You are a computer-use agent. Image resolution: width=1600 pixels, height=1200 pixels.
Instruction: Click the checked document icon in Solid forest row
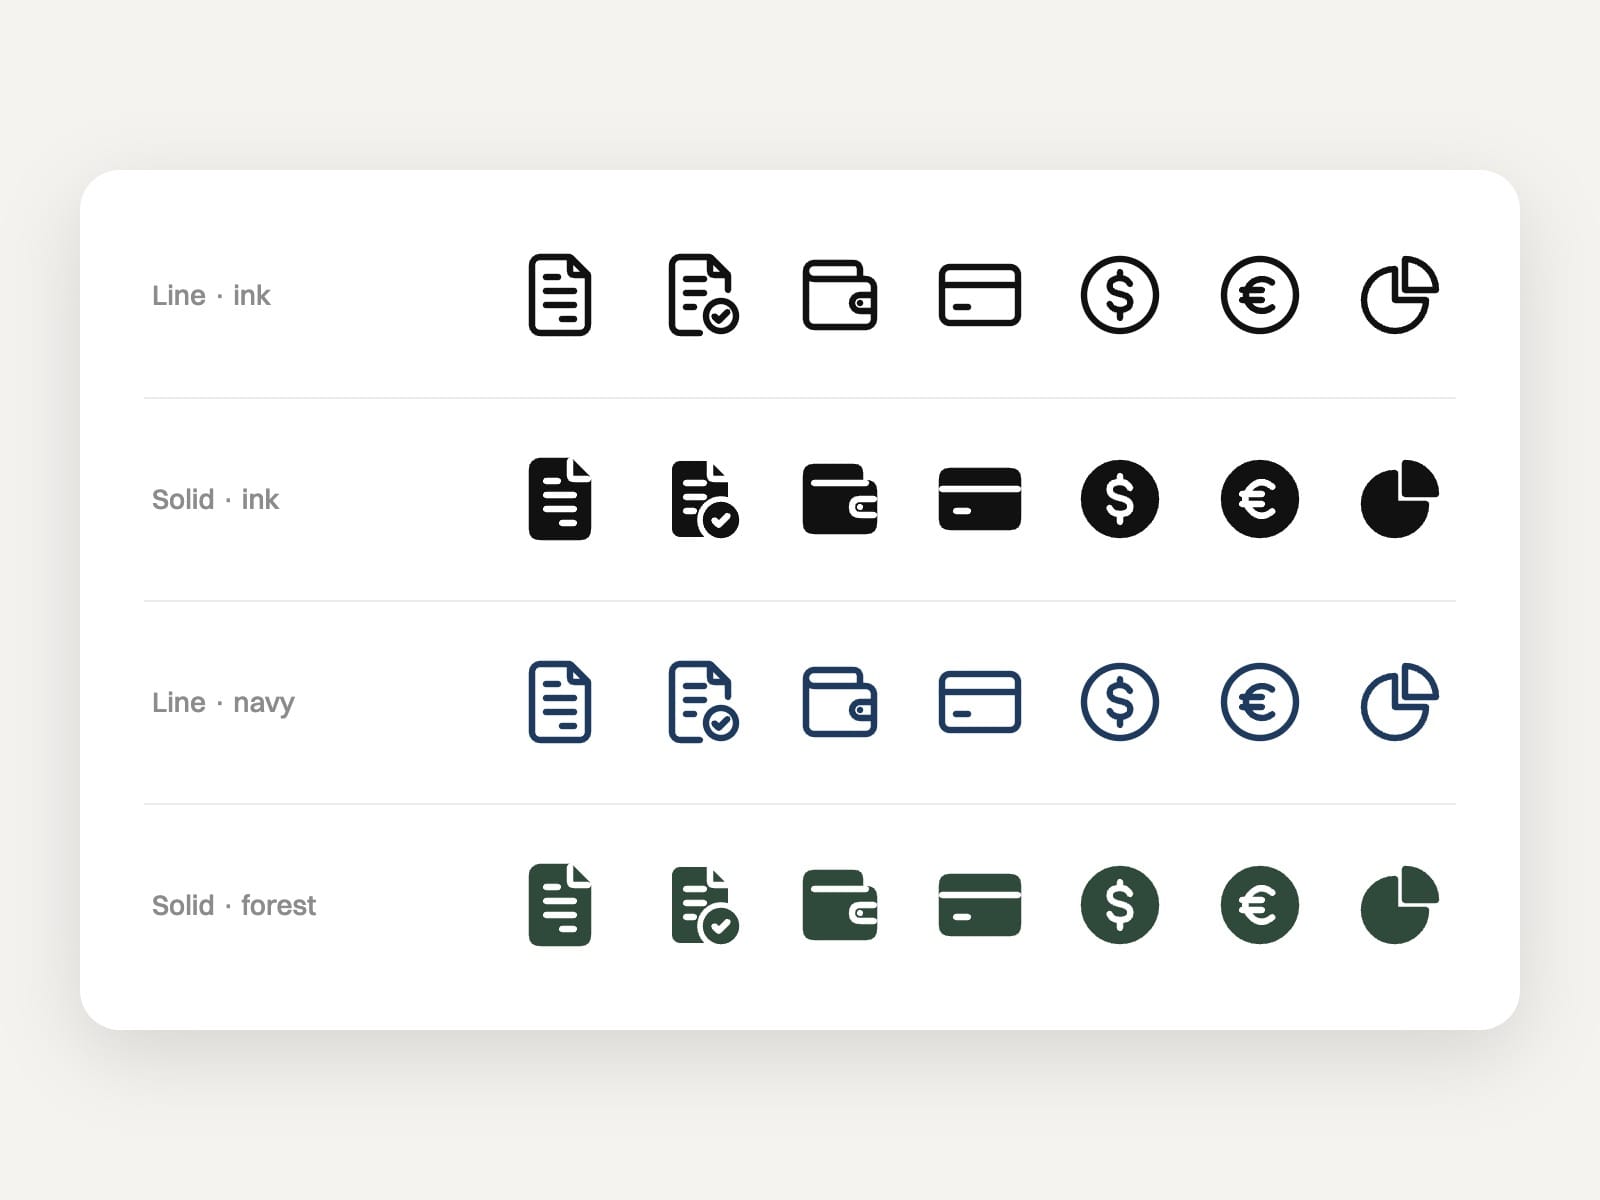(705, 905)
